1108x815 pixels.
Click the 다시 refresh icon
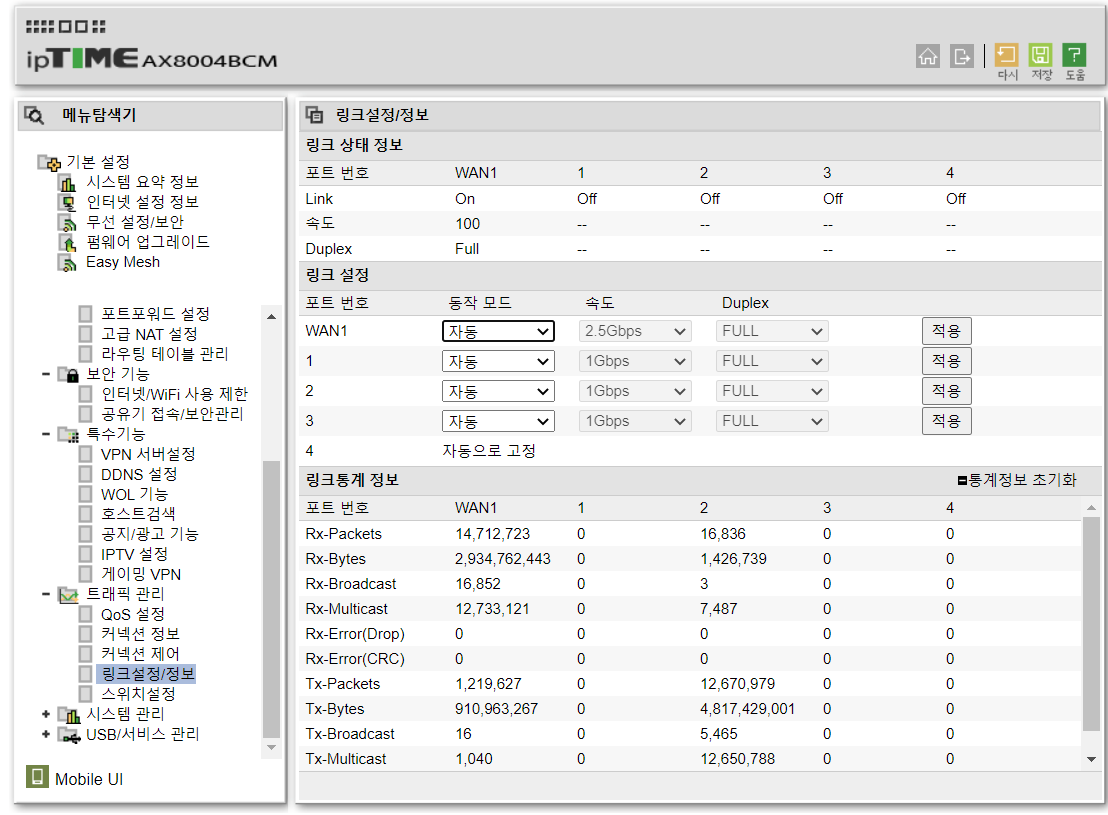[x=1006, y=55]
